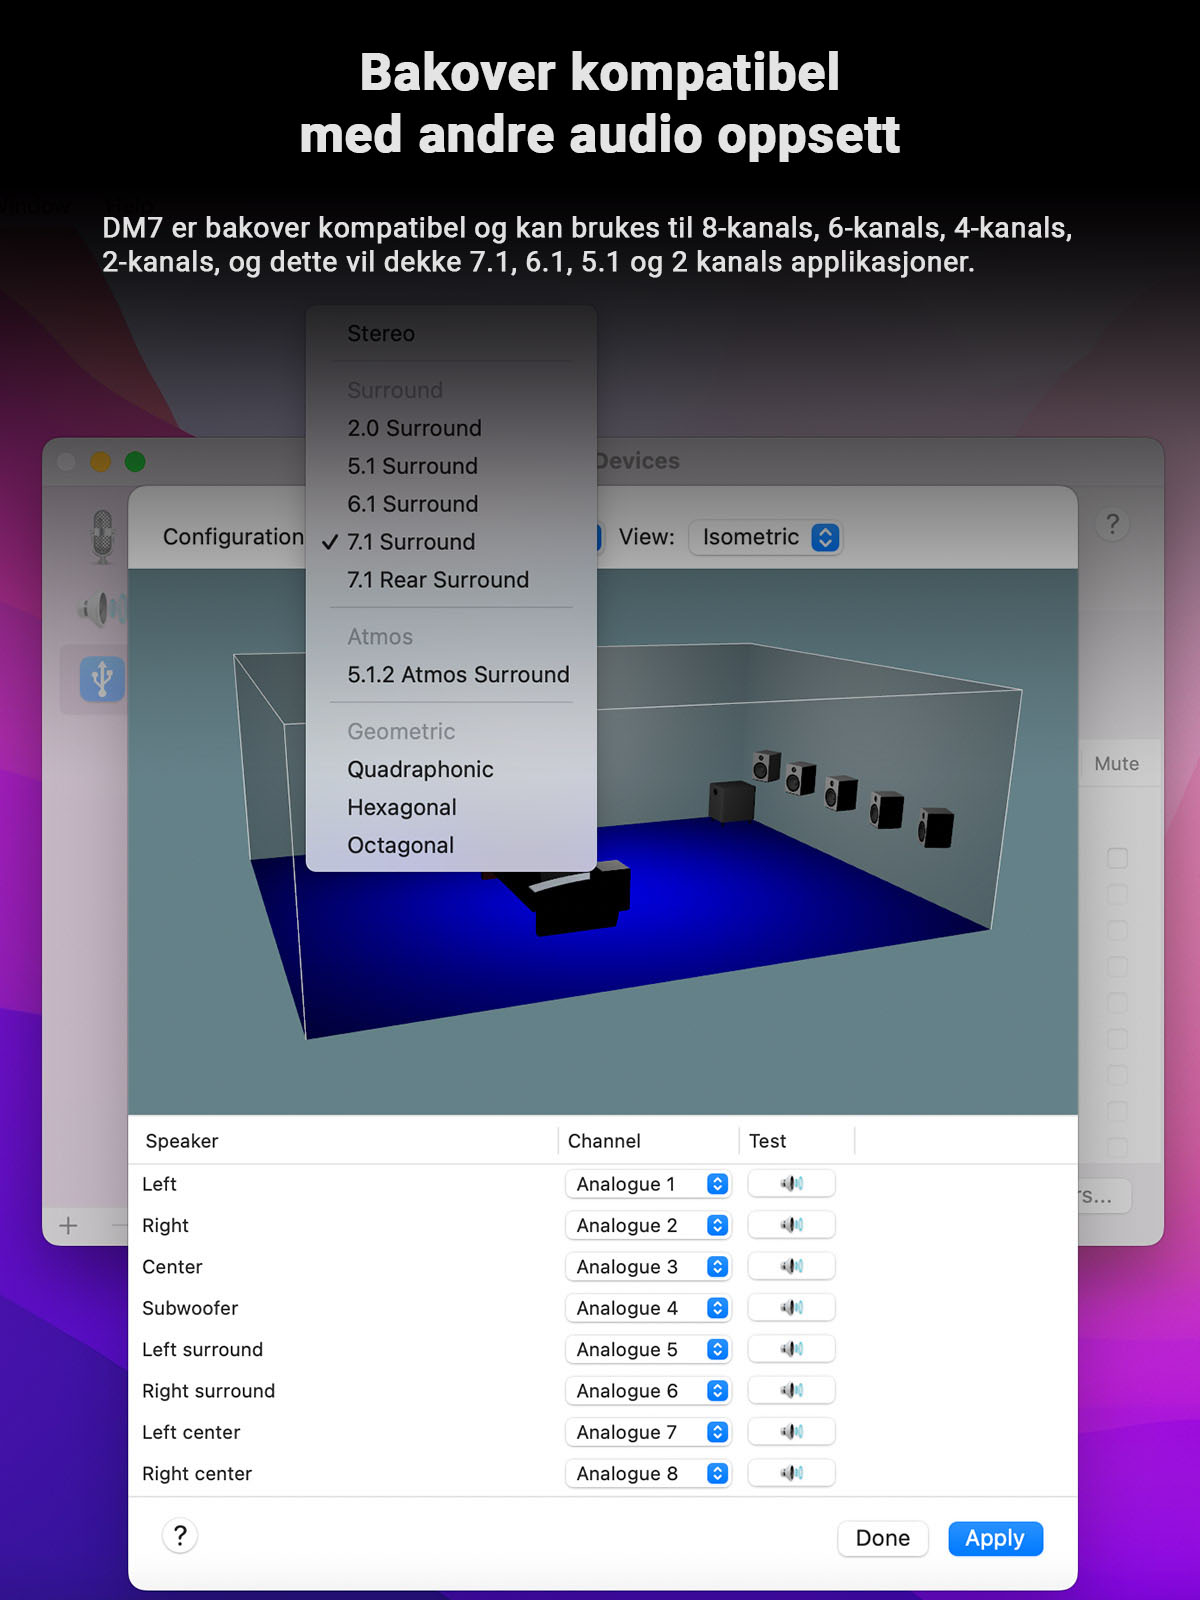
Task: Test the Right surround speaker
Action: pos(791,1390)
